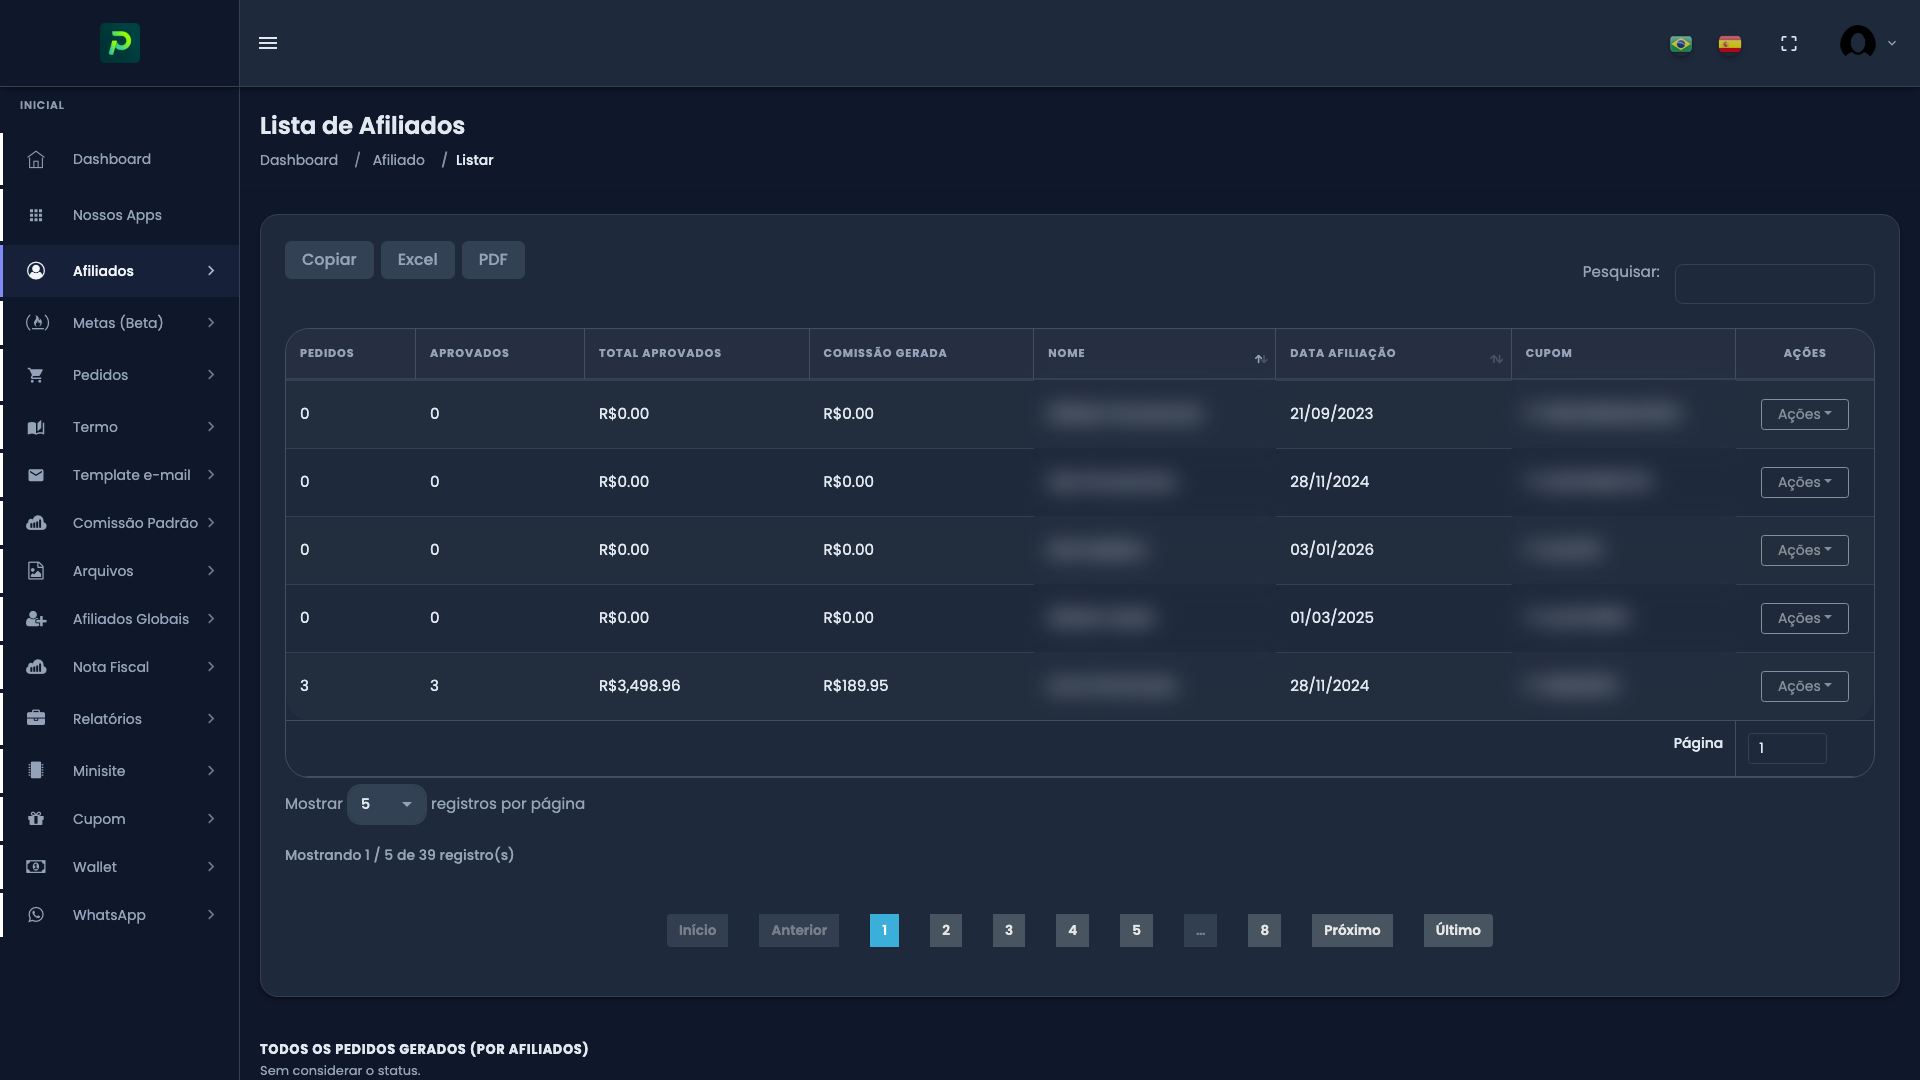Image resolution: width=1920 pixels, height=1080 pixels.
Task: Expand the Pedidos sidebar menu
Action: [120, 375]
